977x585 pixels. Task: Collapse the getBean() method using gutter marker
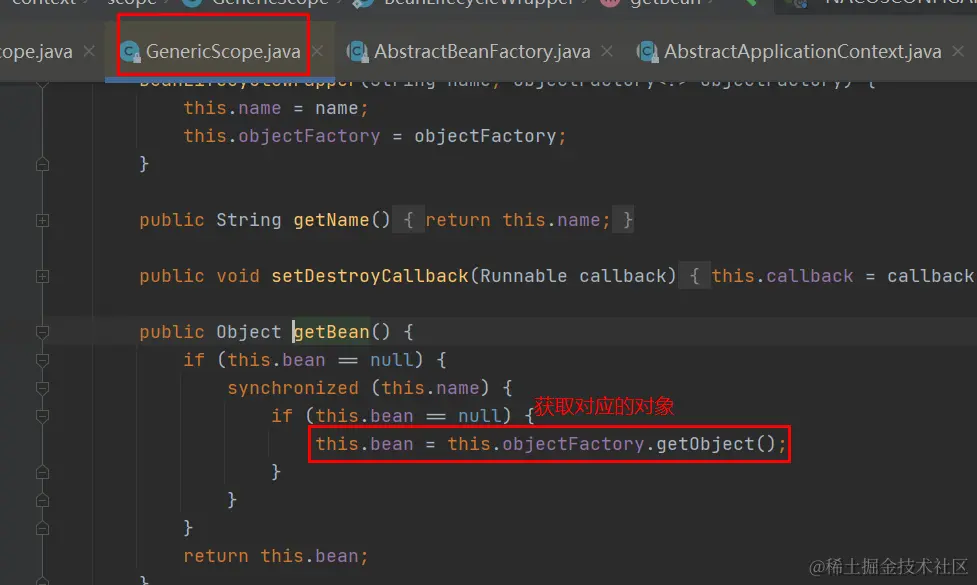point(42,332)
